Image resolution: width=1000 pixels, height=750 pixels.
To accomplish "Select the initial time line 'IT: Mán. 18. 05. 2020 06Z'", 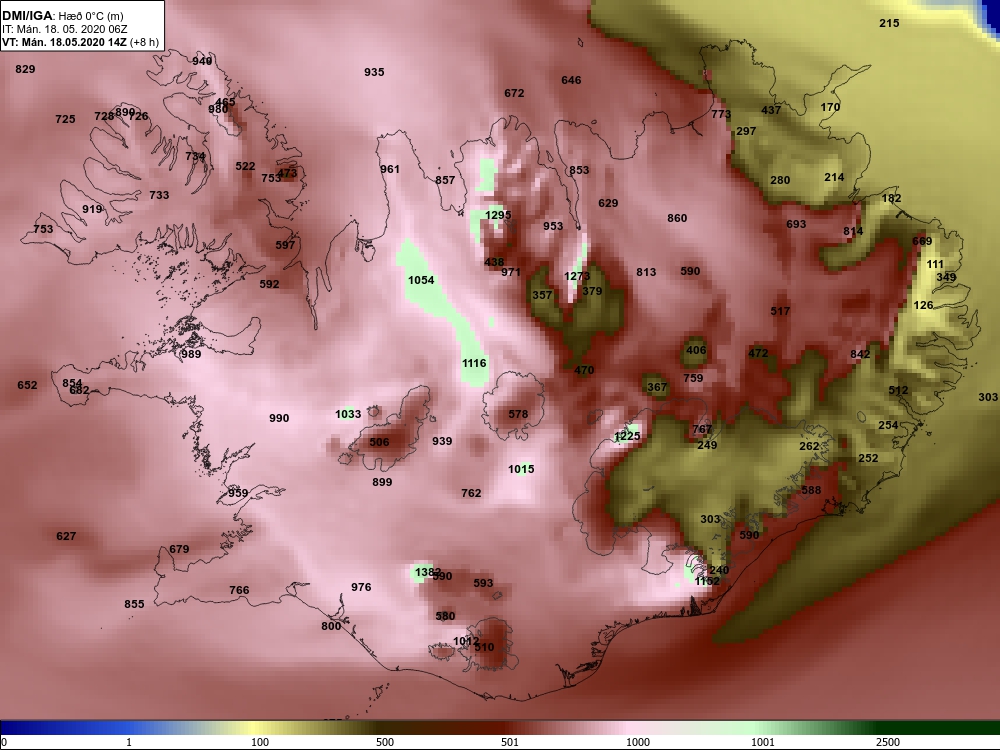I will point(64,29).
